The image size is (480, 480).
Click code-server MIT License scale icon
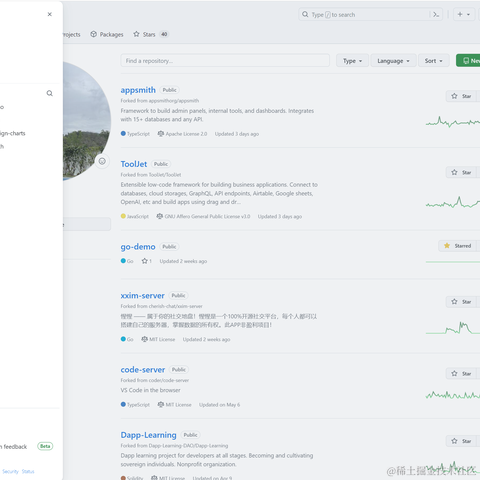[x=161, y=405]
